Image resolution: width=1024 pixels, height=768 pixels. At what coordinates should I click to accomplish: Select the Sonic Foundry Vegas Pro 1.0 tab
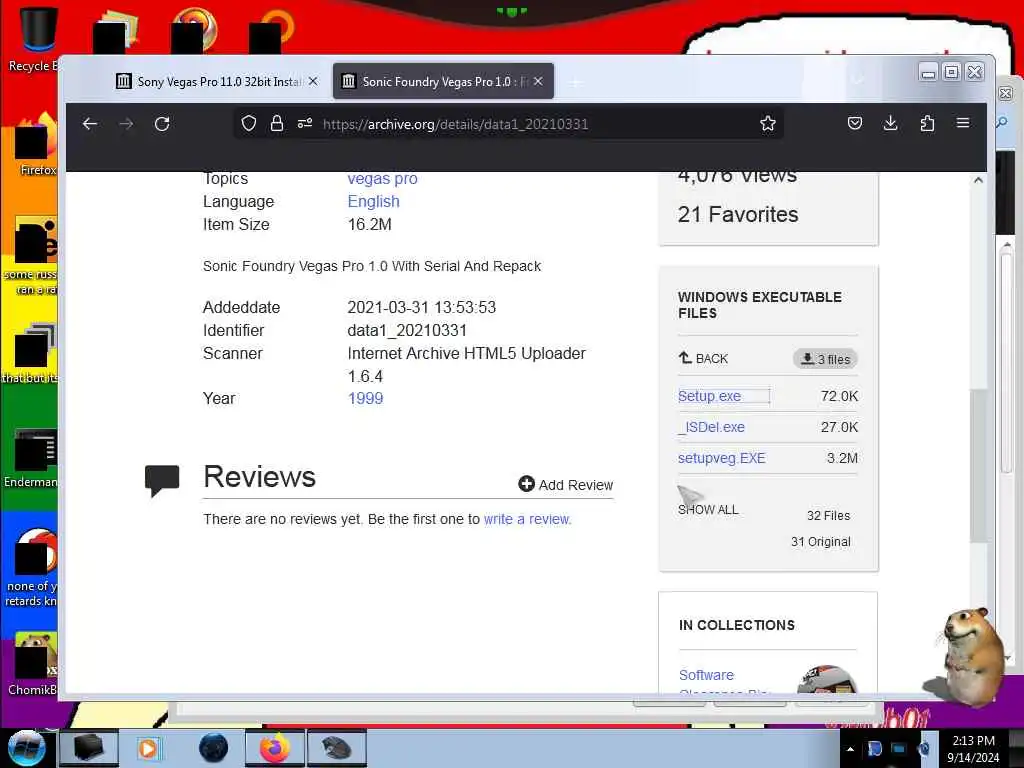[x=443, y=81]
